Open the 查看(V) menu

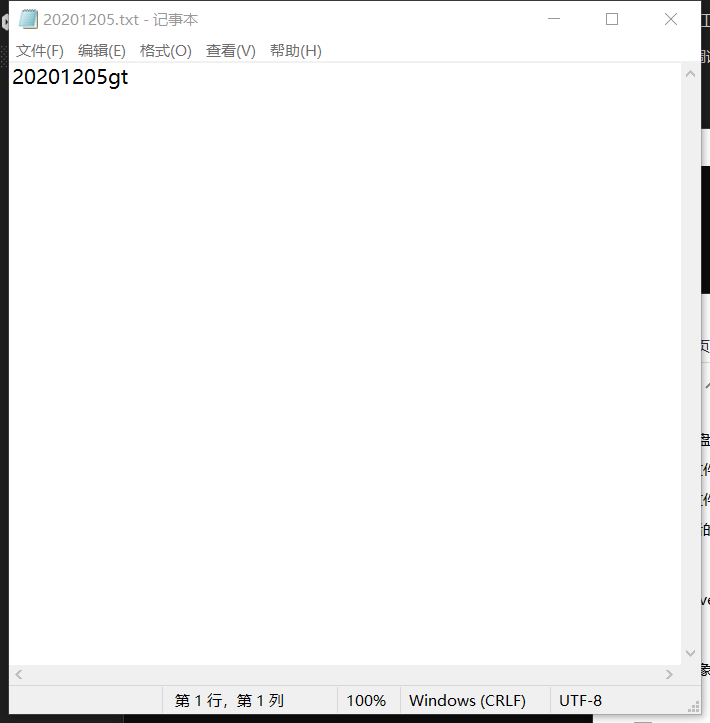231,51
